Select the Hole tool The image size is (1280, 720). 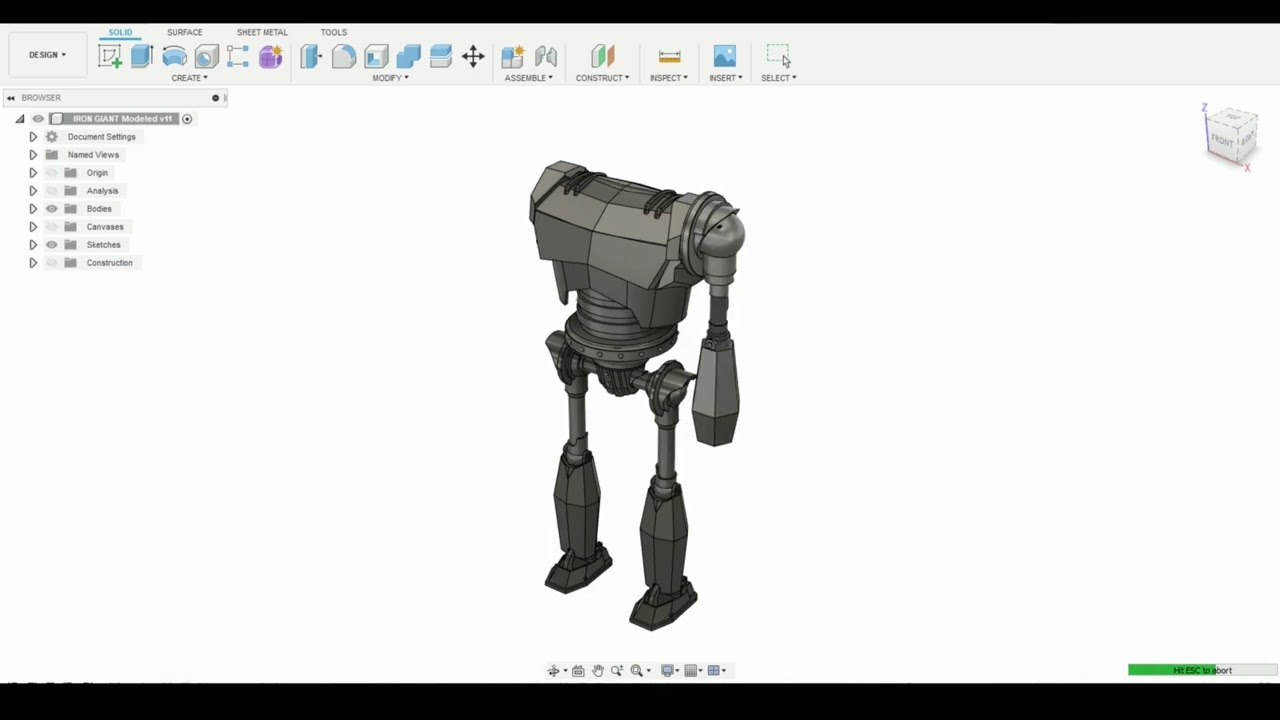click(206, 56)
